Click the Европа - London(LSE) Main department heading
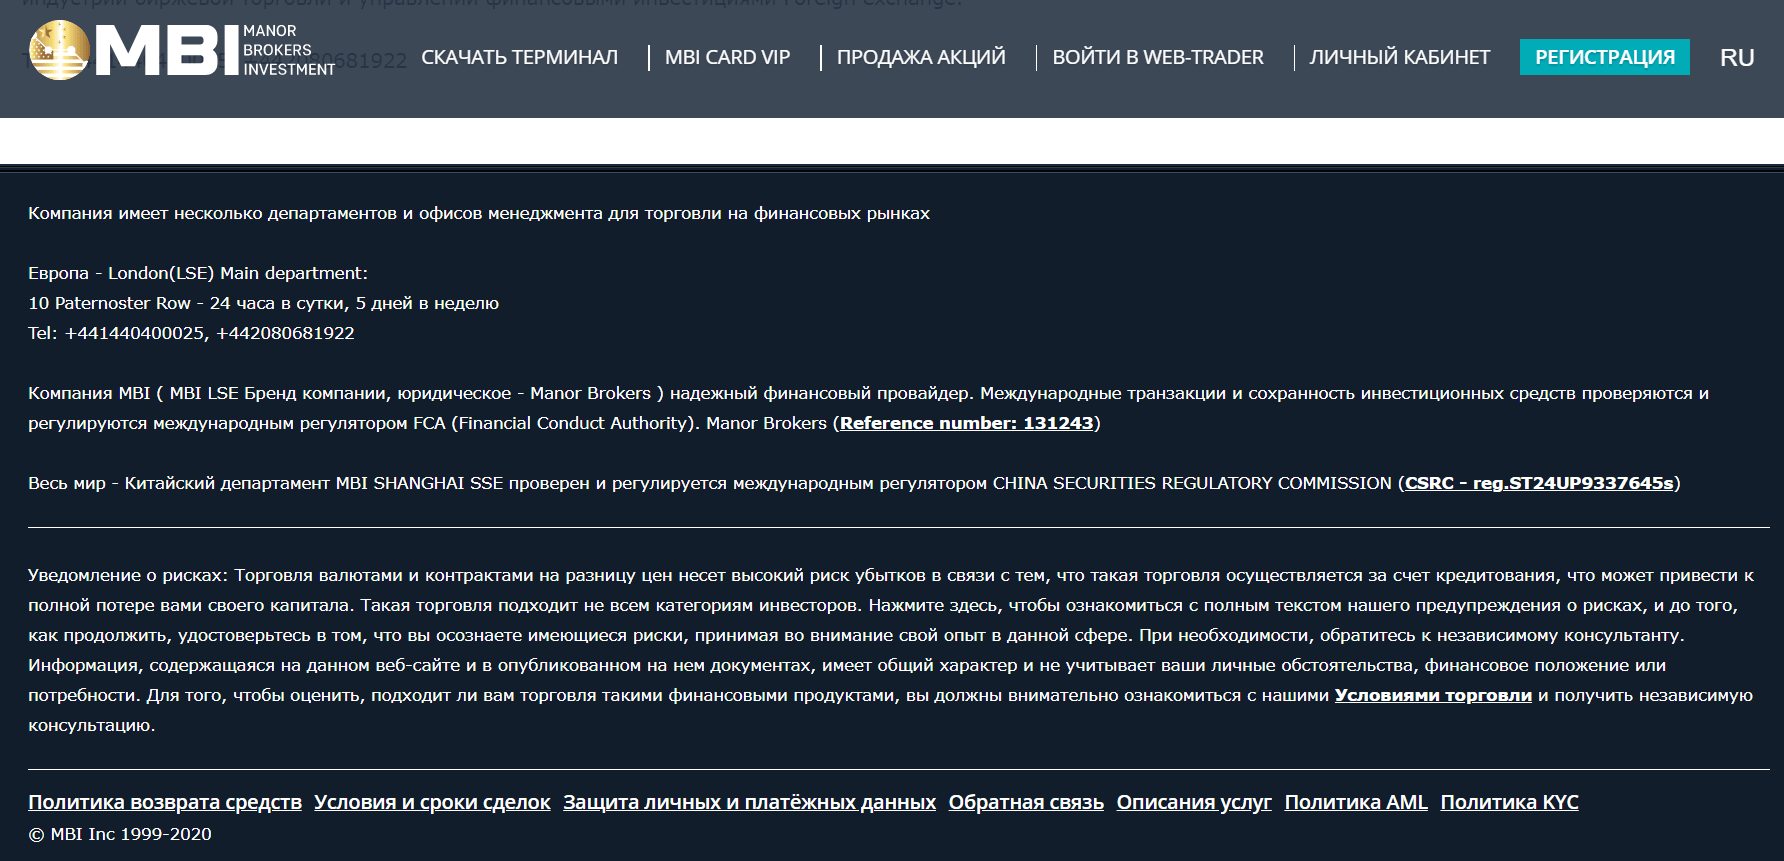This screenshot has height=861, width=1784. (198, 273)
